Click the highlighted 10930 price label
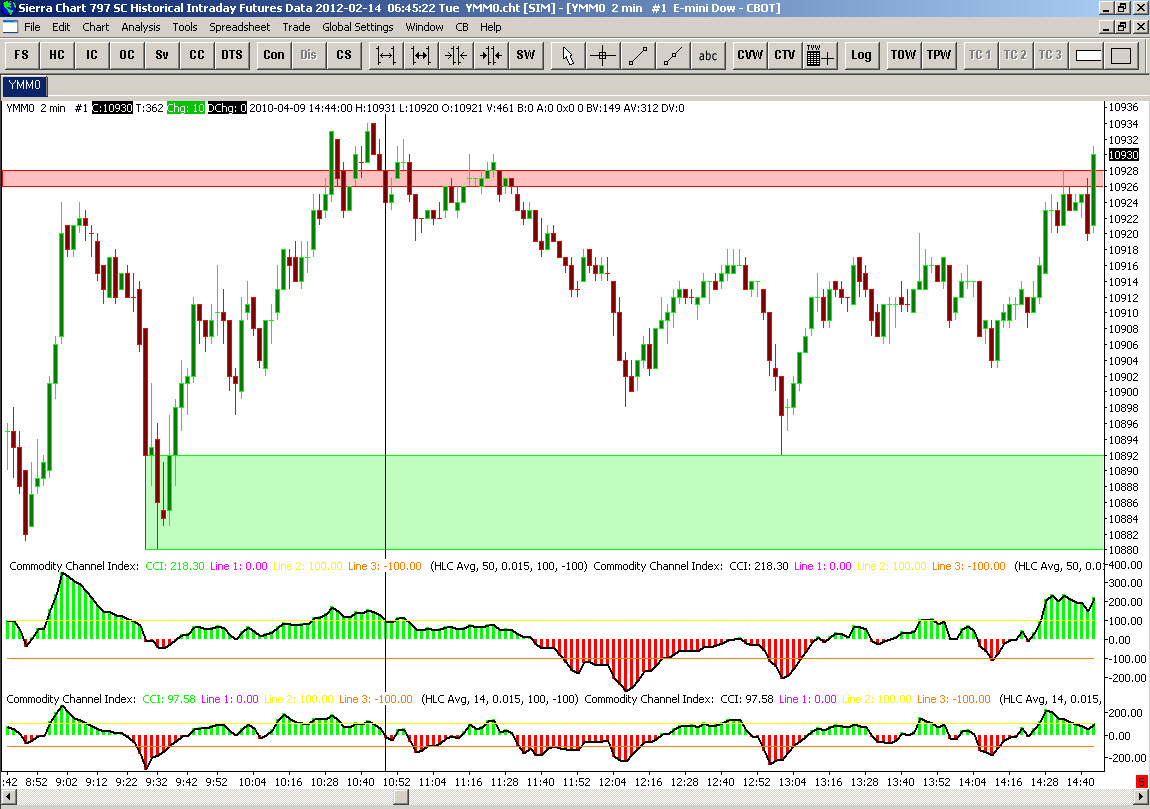This screenshot has width=1150, height=809. (1124, 155)
